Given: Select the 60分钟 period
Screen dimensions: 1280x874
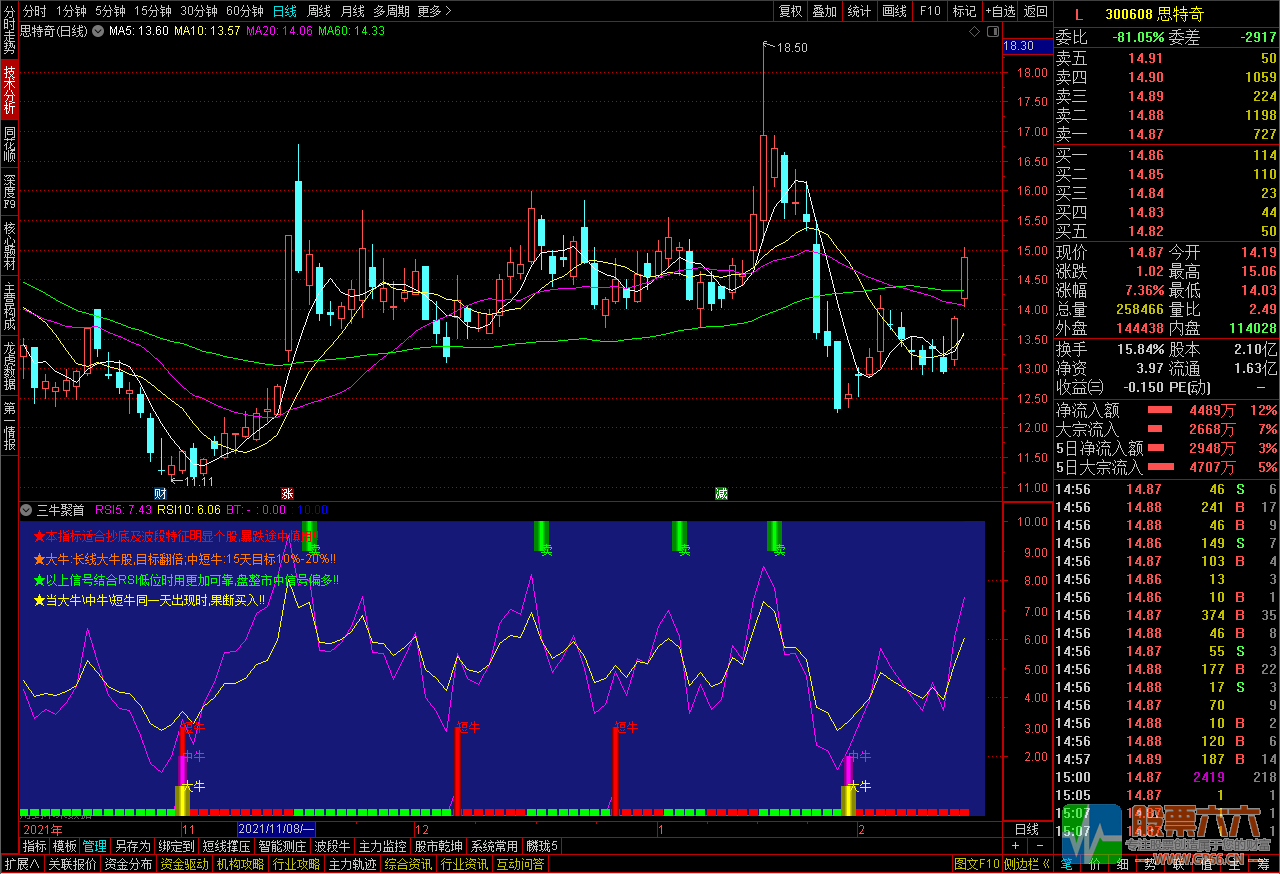Looking at the screenshot, I should 245,11.
